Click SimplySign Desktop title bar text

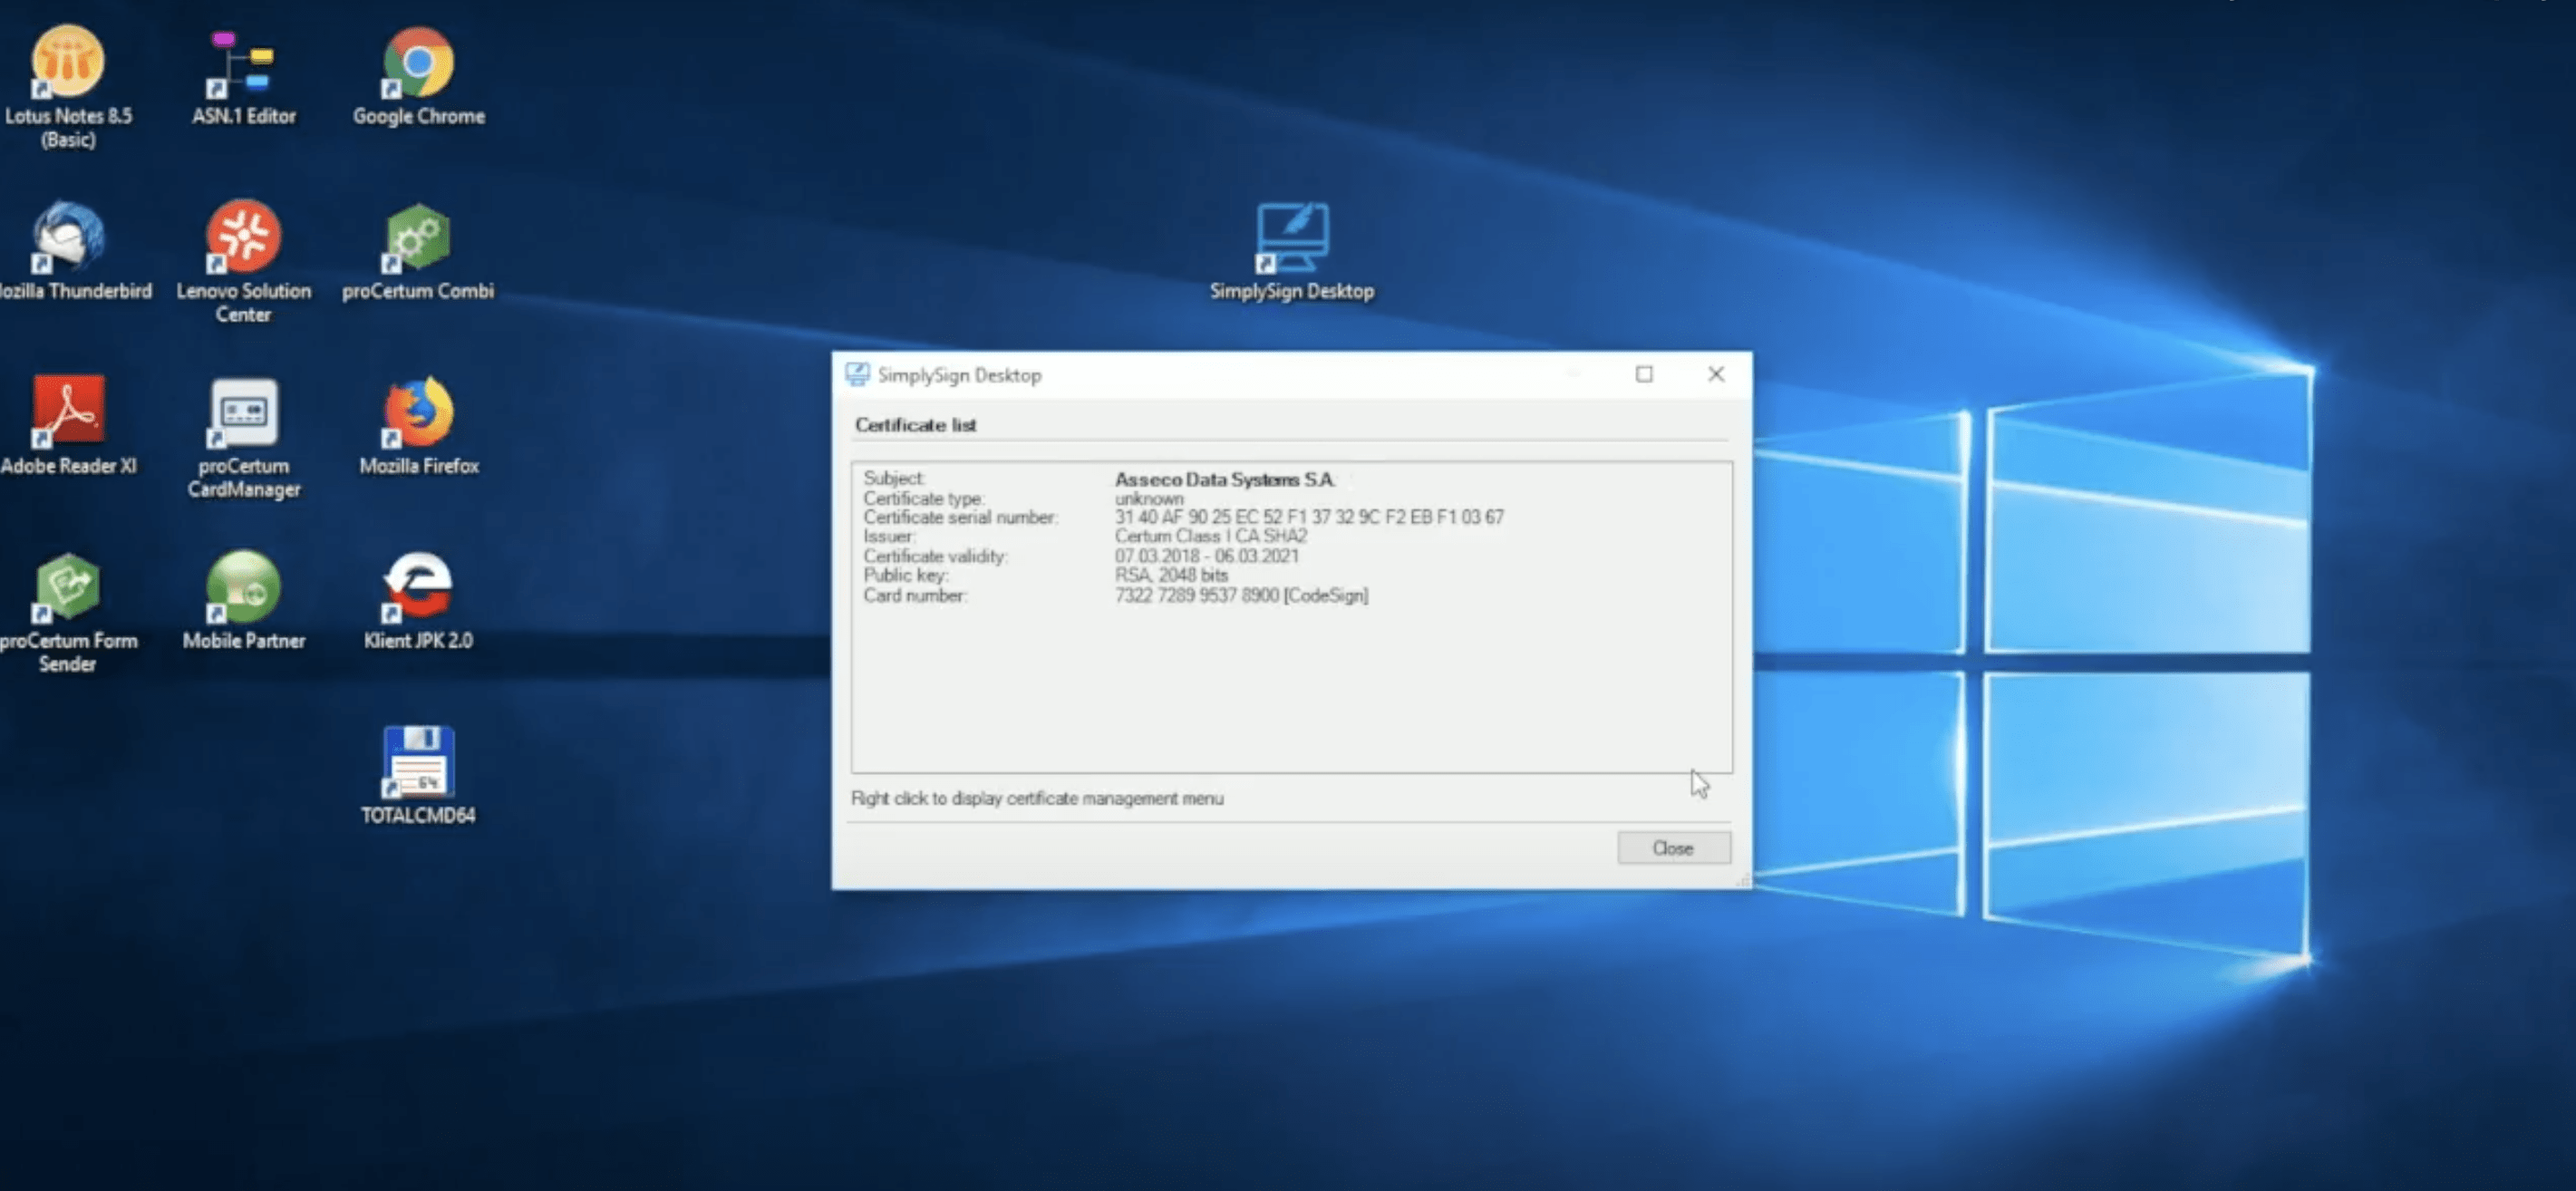coord(959,375)
